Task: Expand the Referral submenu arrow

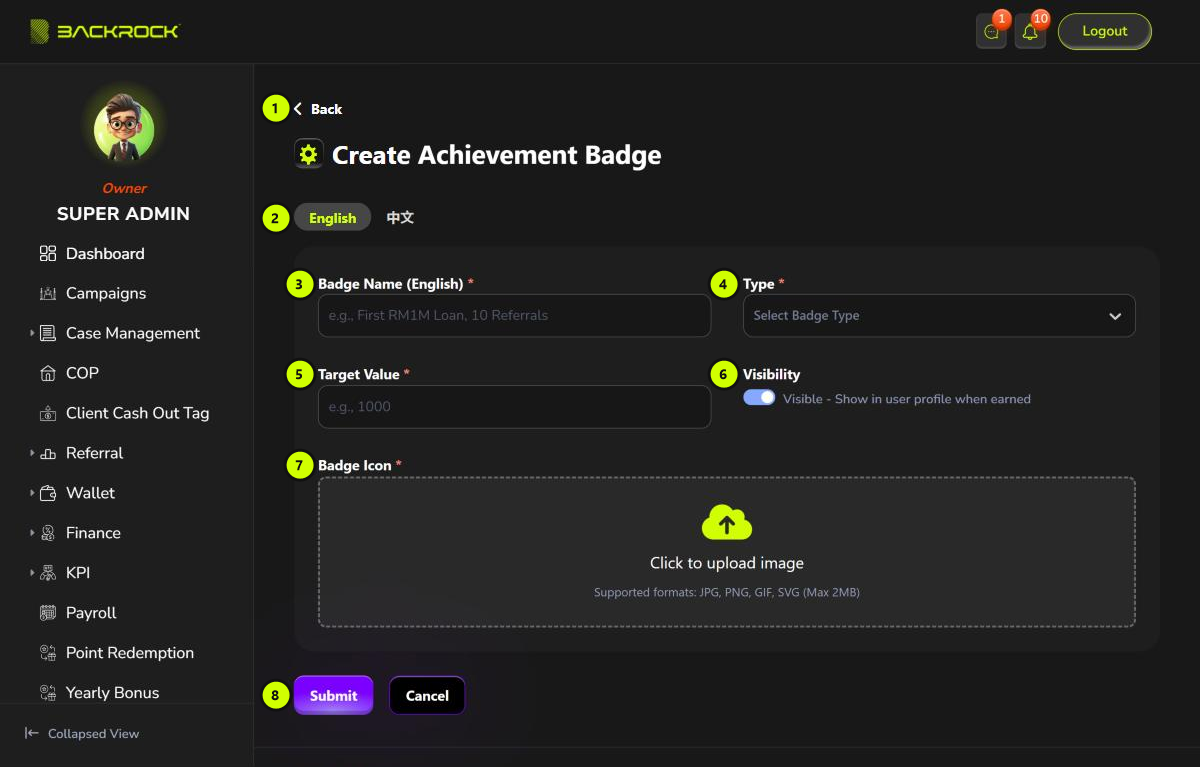Action: pyautogui.click(x=31, y=453)
